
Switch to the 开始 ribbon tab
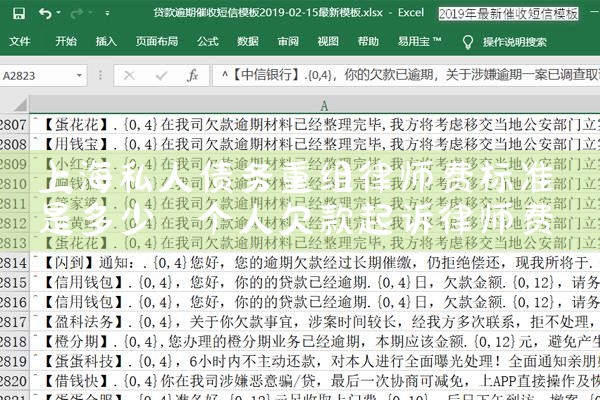(66, 41)
